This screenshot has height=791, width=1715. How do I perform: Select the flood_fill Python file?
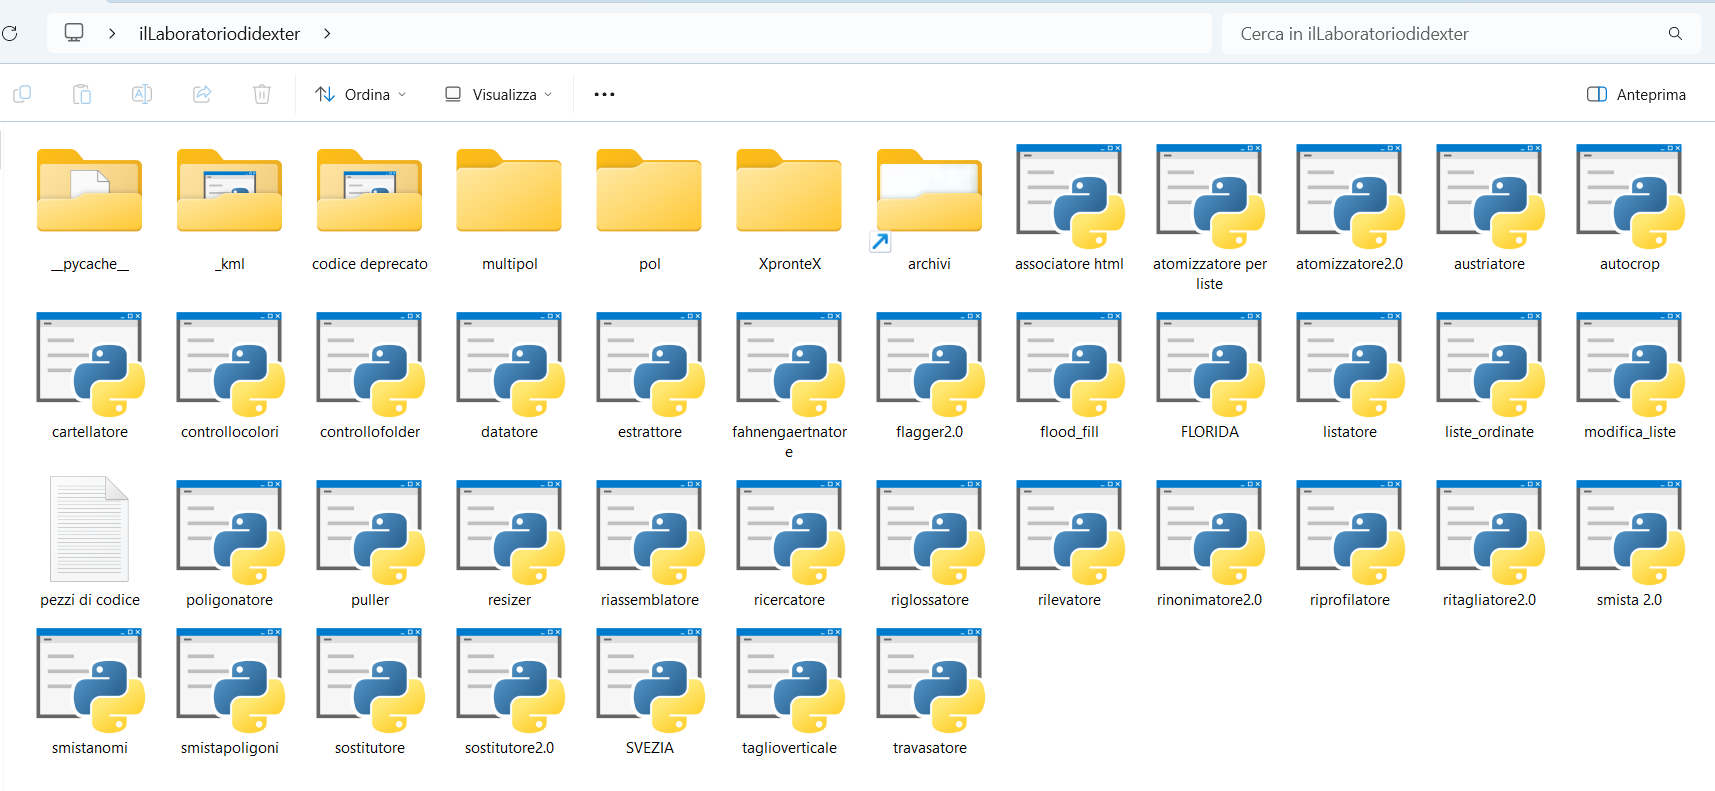(x=1070, y=378)
